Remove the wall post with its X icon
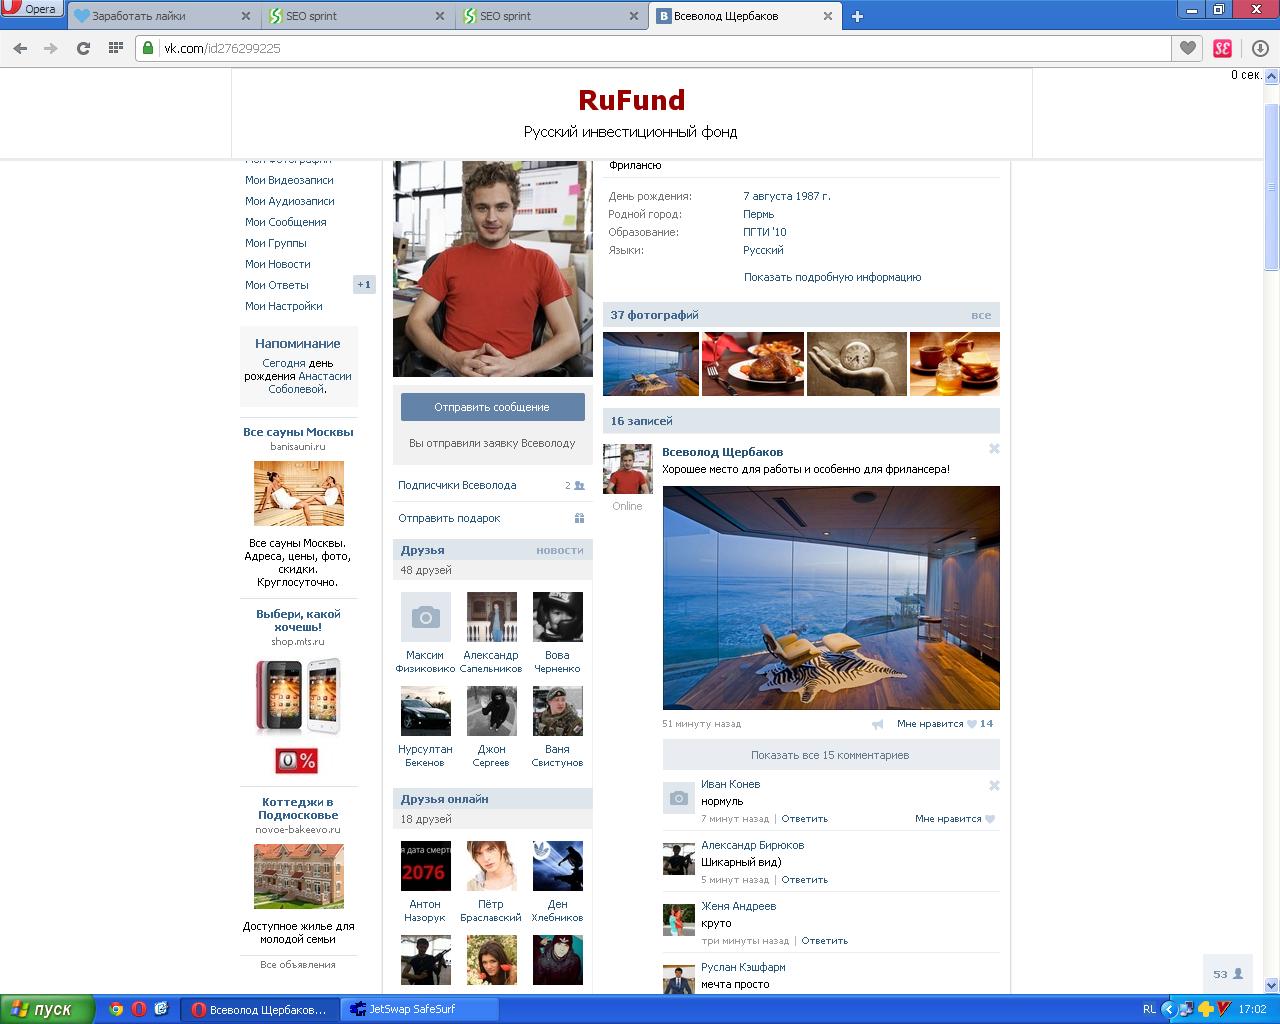The width and height of the screenshot is (1280, 1024). (x=994, y=449)
